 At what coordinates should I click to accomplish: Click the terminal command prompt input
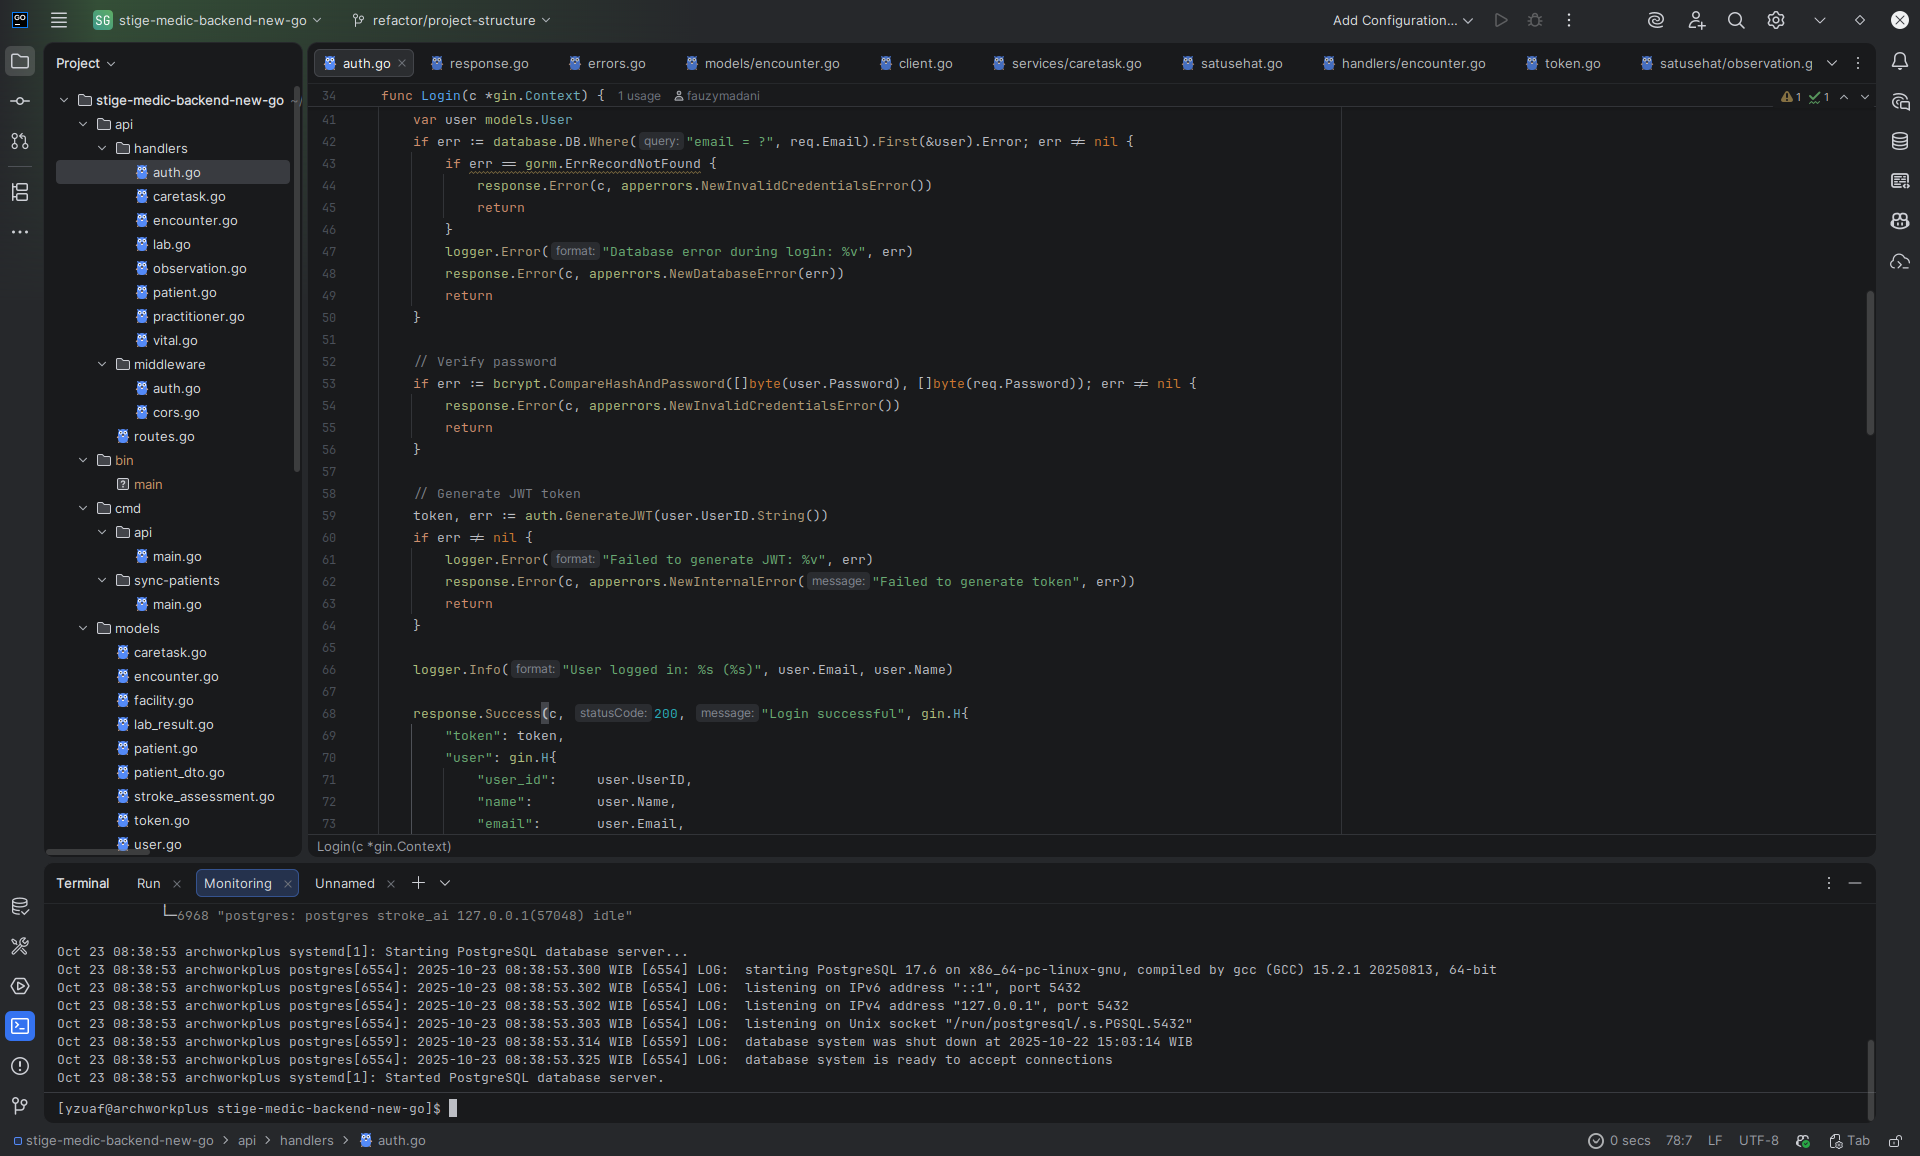[x=453, y=1109]
